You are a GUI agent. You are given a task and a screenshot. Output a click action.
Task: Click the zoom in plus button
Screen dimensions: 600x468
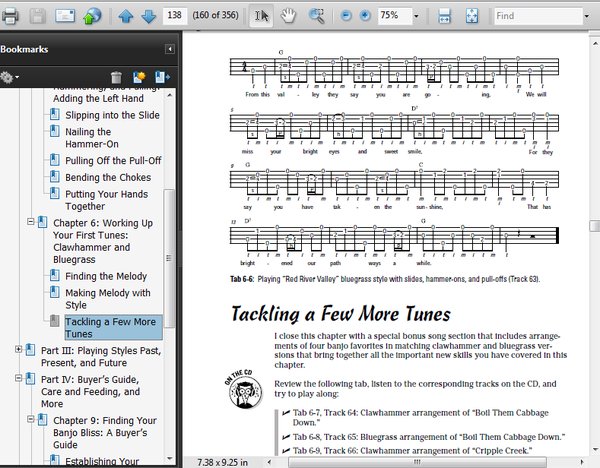click(x=365, y=16)
